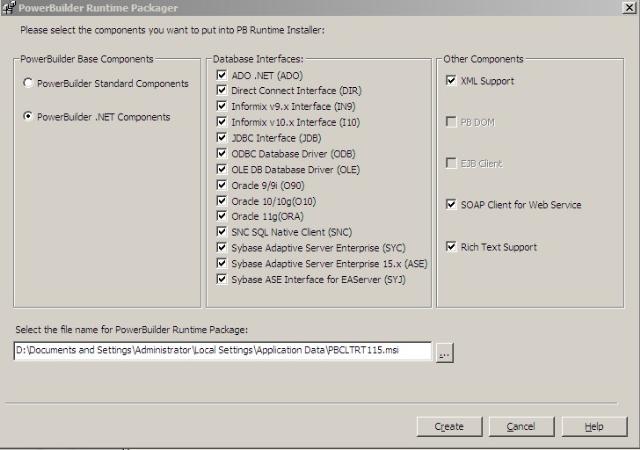Toggle Informix v9.x Interface (IN9) checkbox
640x450 pixels.
pyautogui.click(x=222, y=106)
